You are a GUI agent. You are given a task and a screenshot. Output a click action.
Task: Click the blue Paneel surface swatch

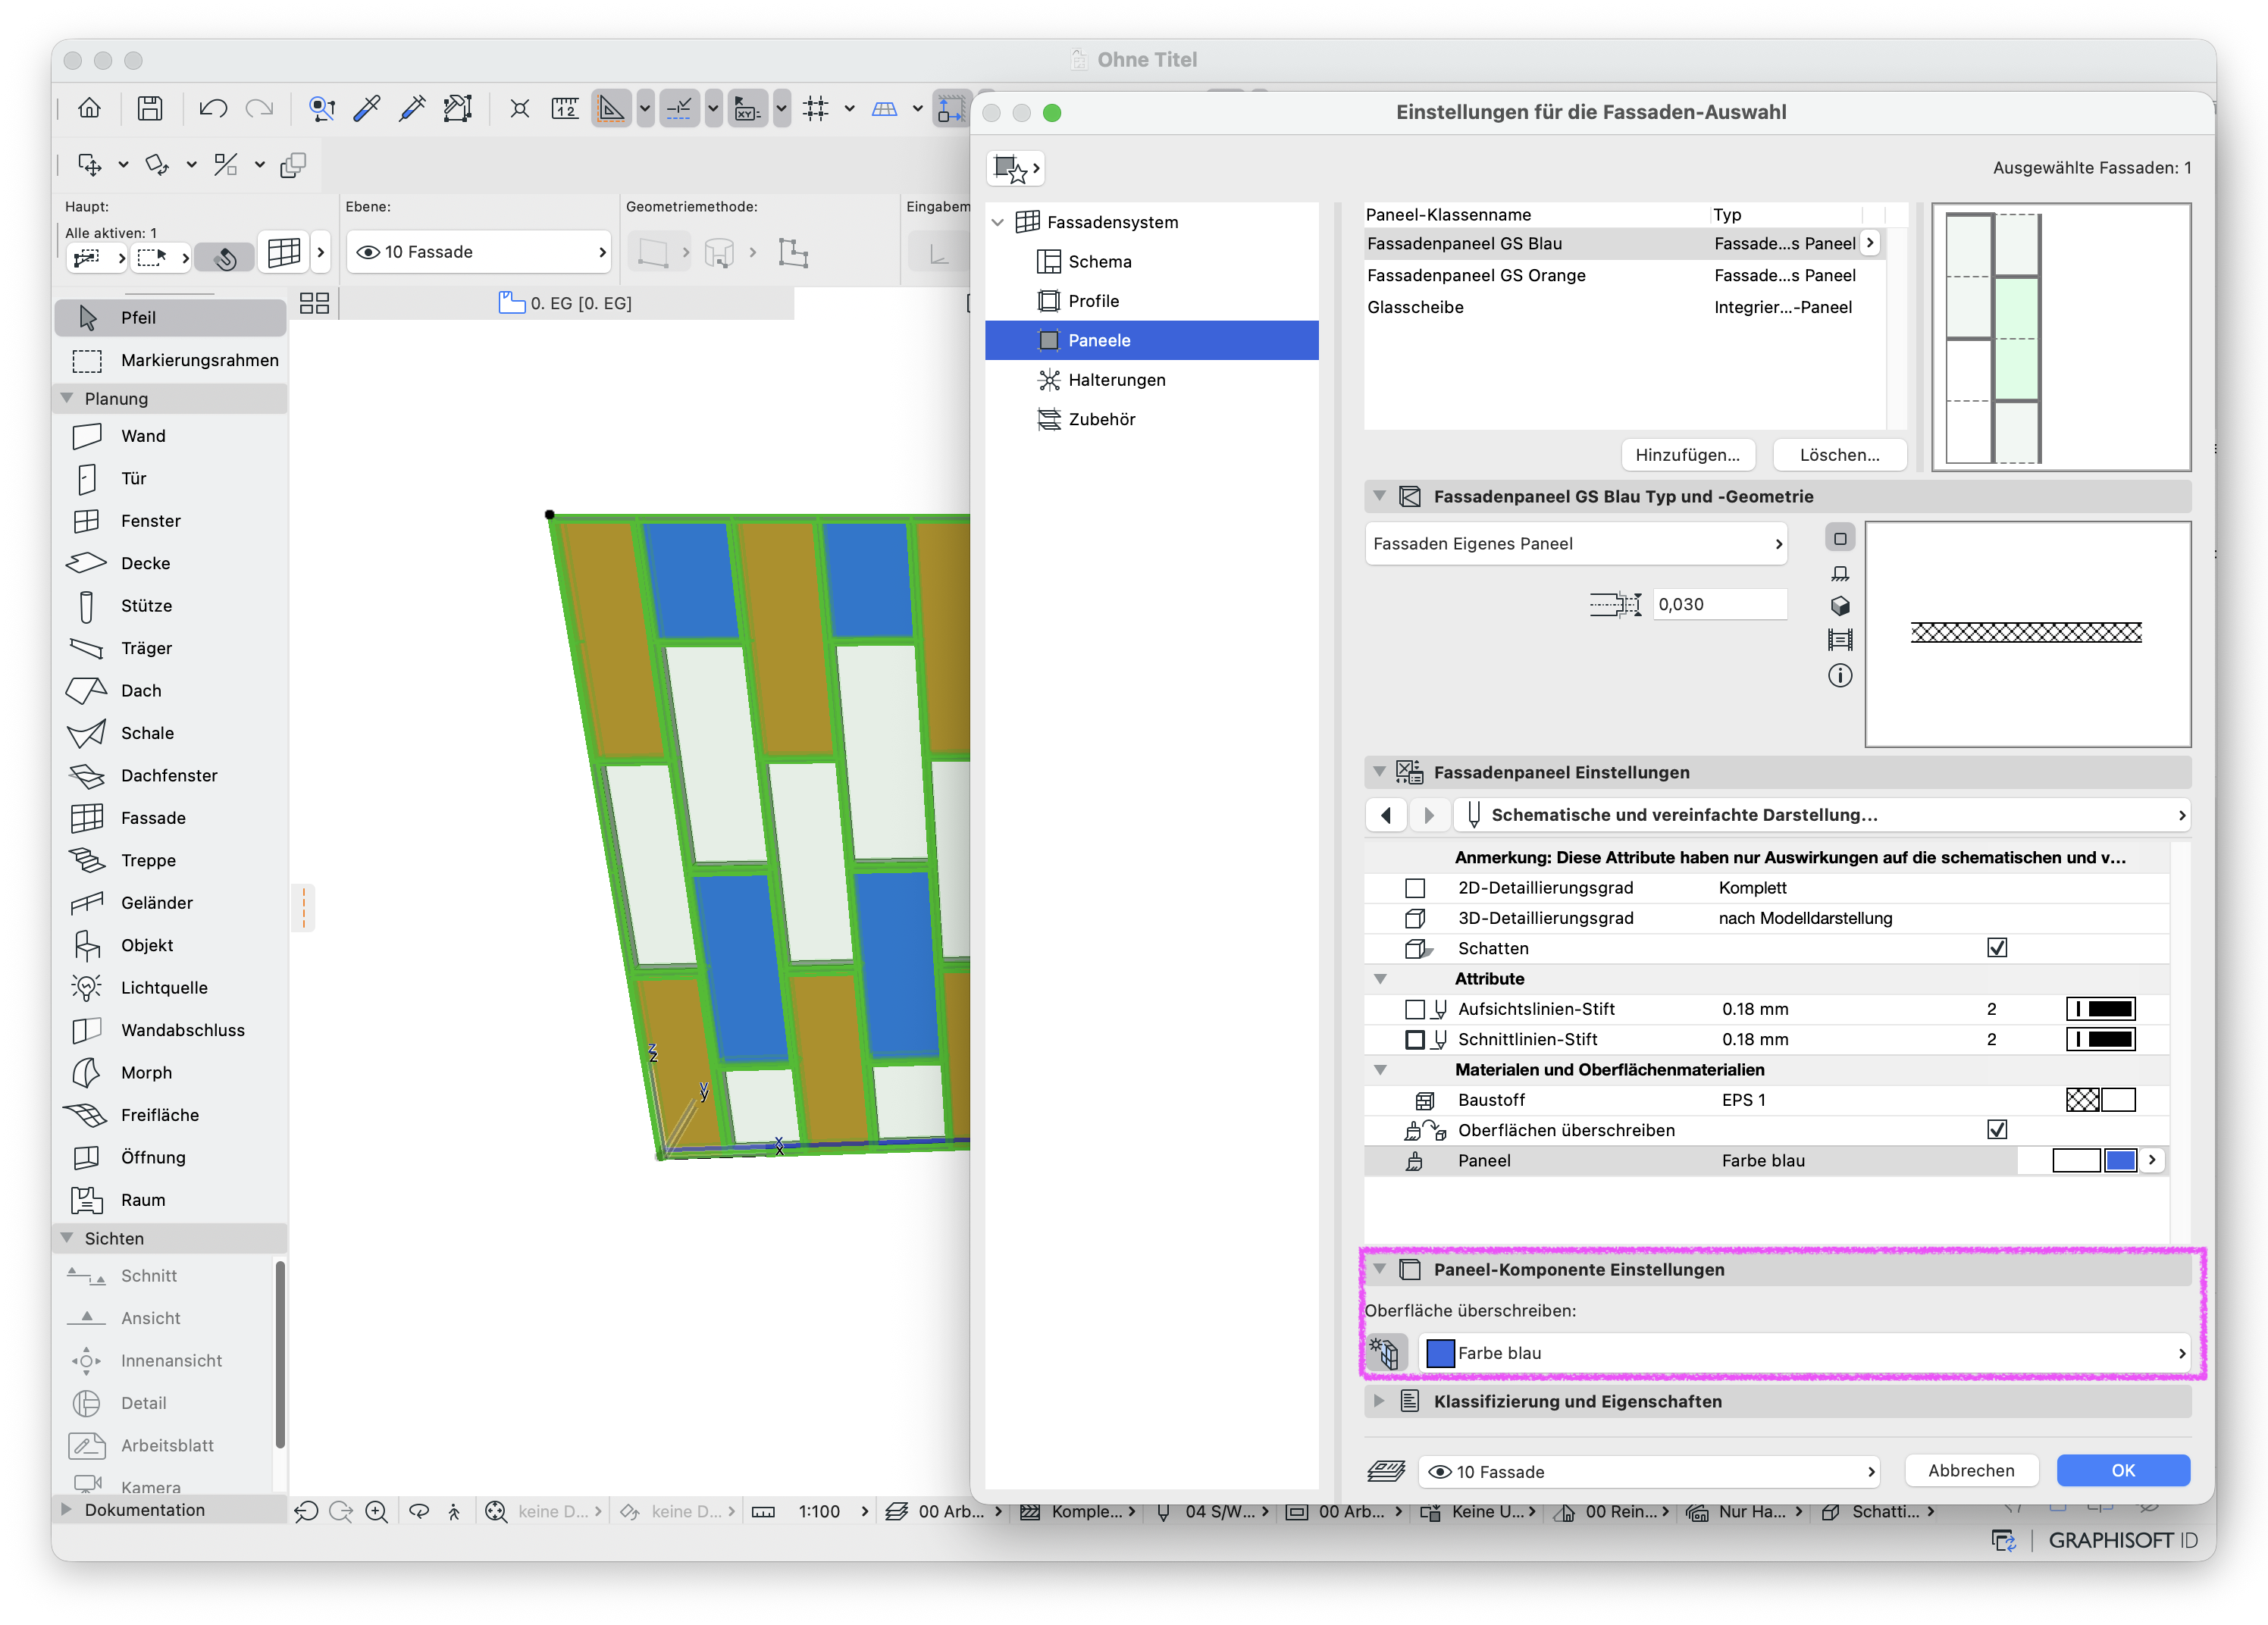tap(2121, 1160)
